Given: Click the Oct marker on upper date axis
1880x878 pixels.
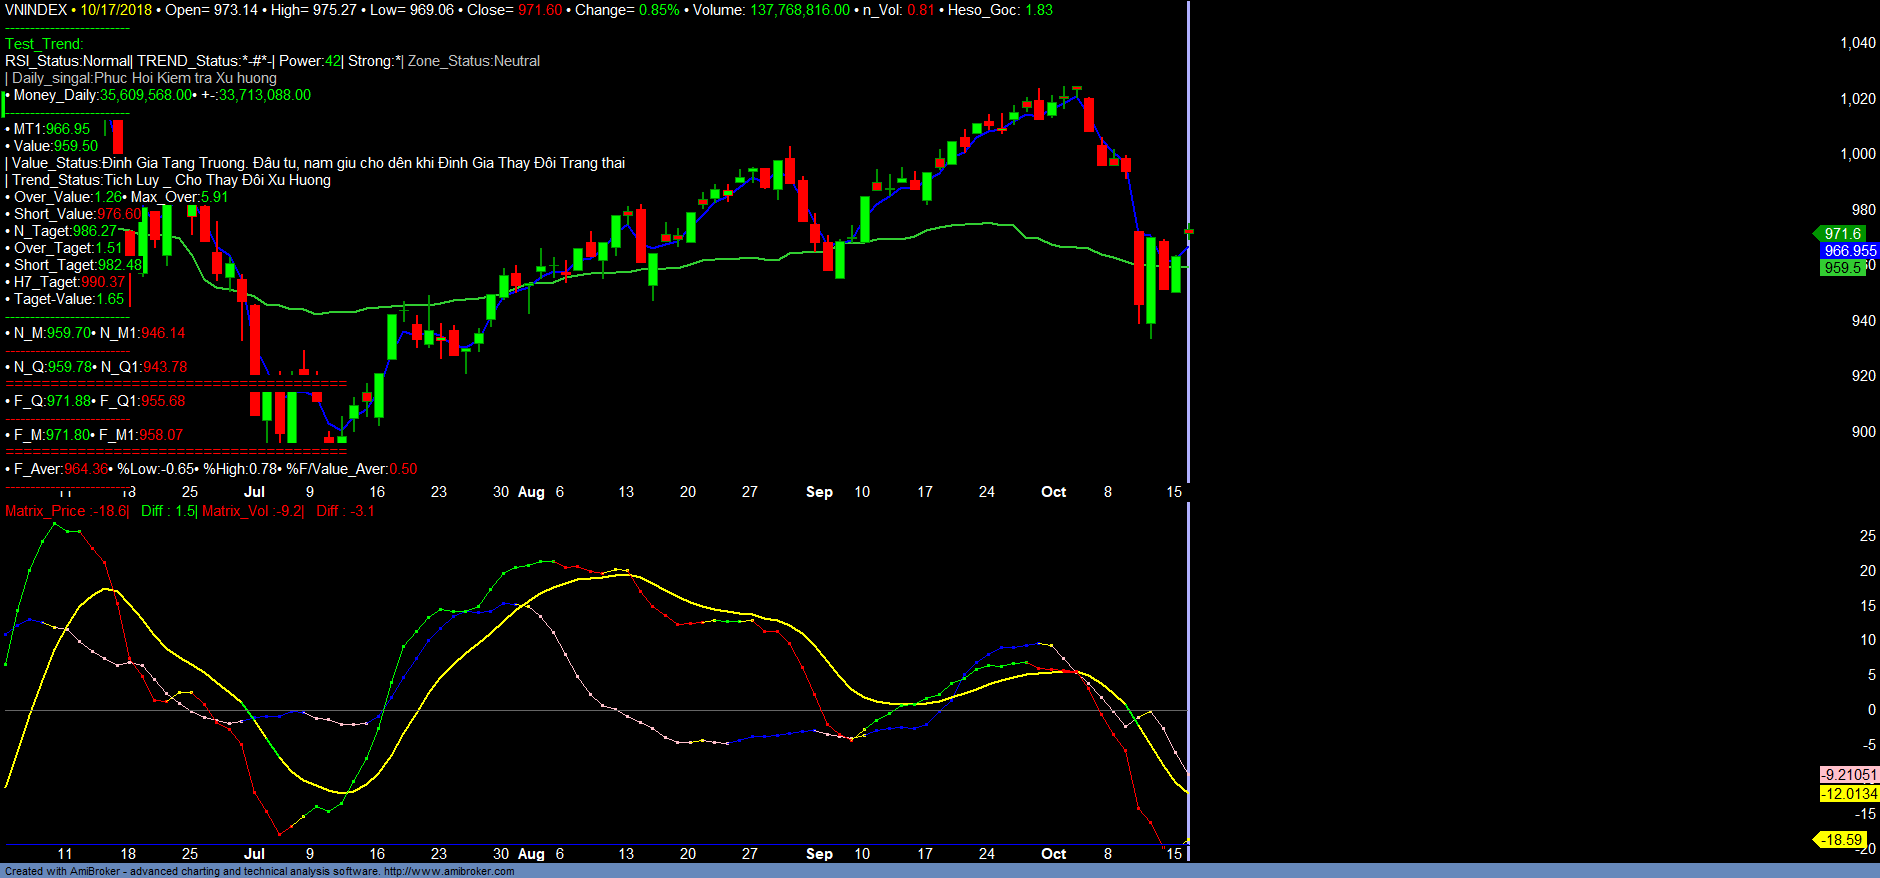Looking at the screenshot, I should point(1053,492).
